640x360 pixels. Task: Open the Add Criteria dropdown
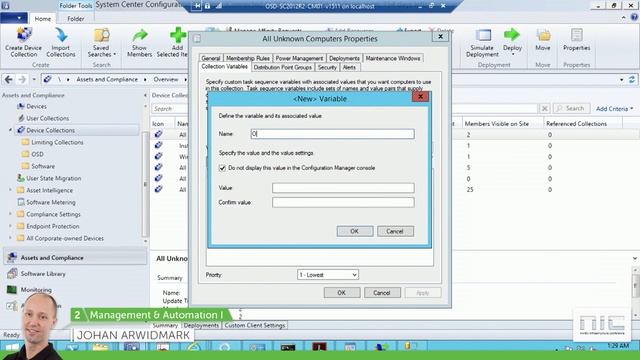coord(615,109)
